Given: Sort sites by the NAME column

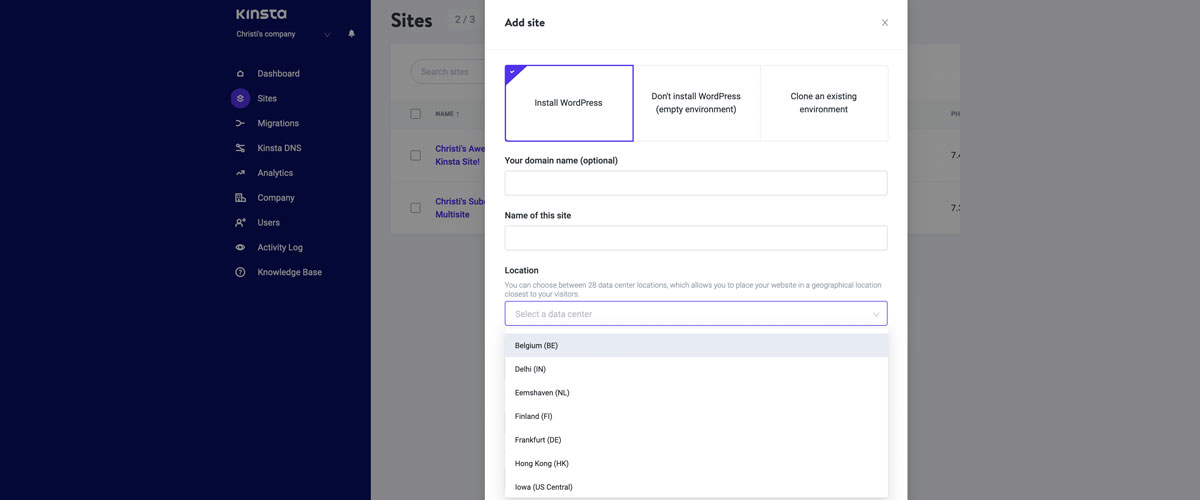Looking at the screenshot, I should coord(447,114).
